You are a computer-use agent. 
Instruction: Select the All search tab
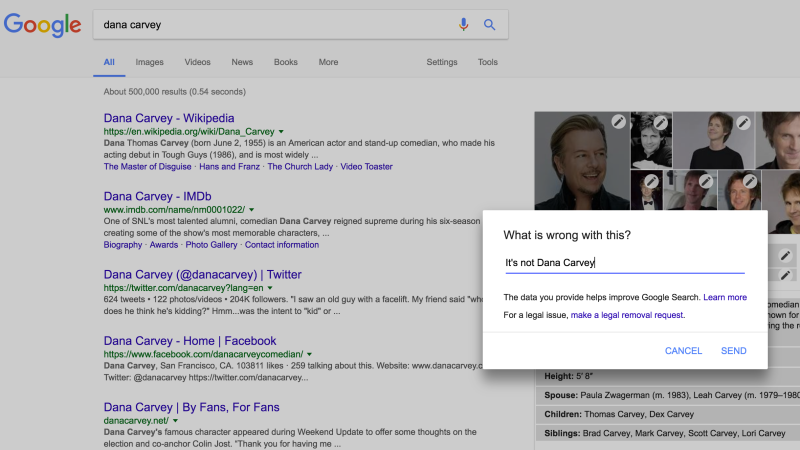[x=109, y=62]
